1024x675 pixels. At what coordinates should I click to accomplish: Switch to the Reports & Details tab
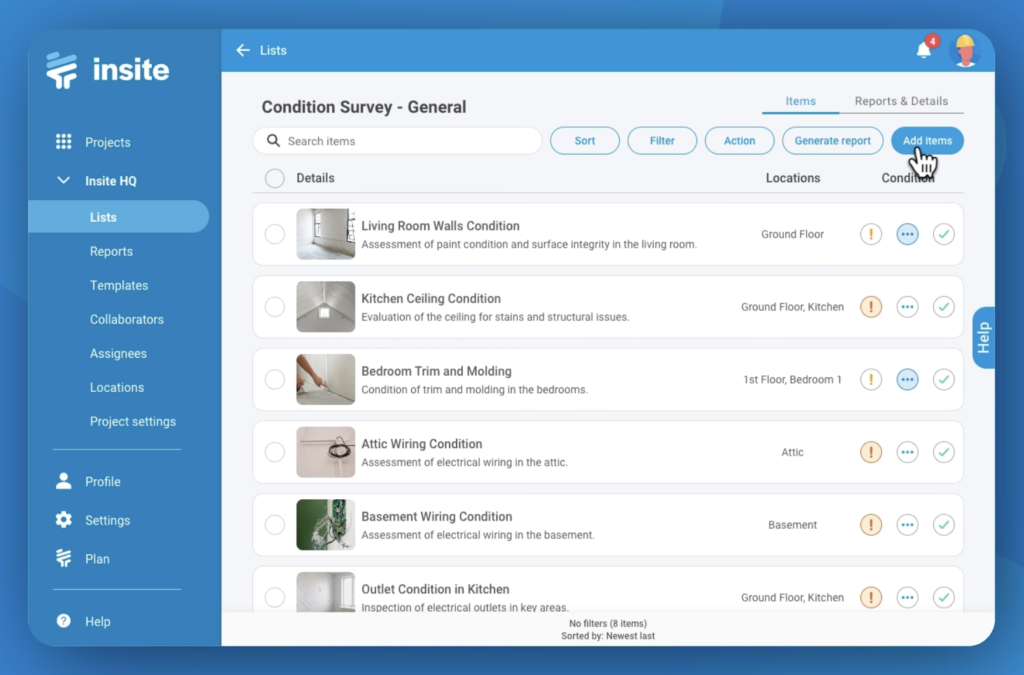(x=902, y=100)
